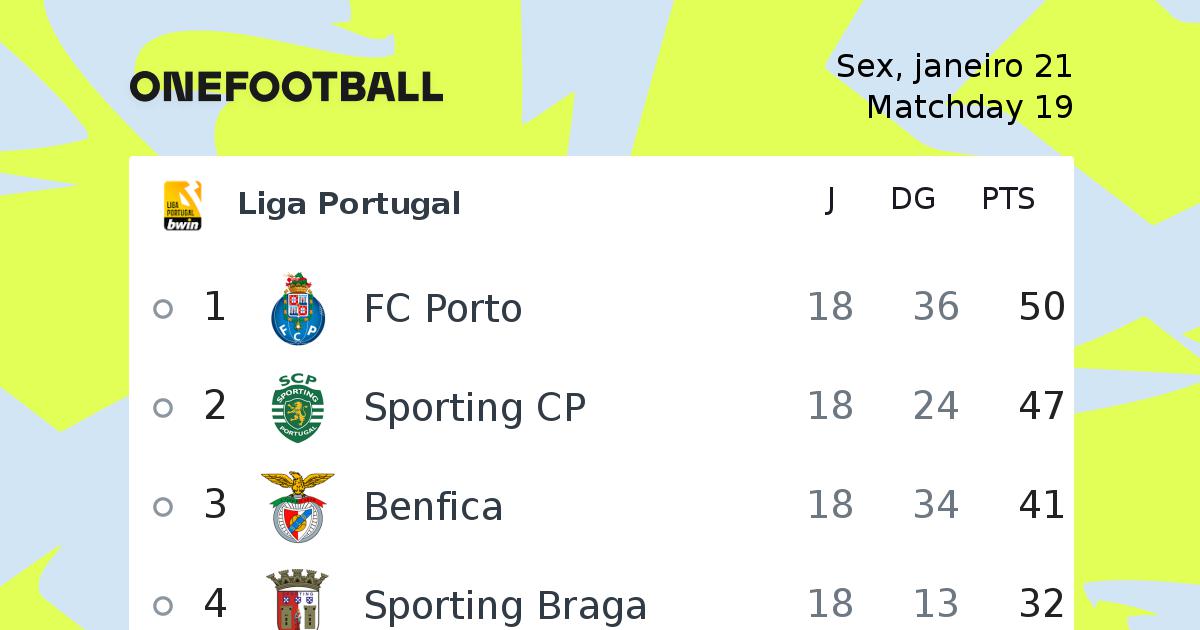Click the DG column header

[x=913, y=200]
